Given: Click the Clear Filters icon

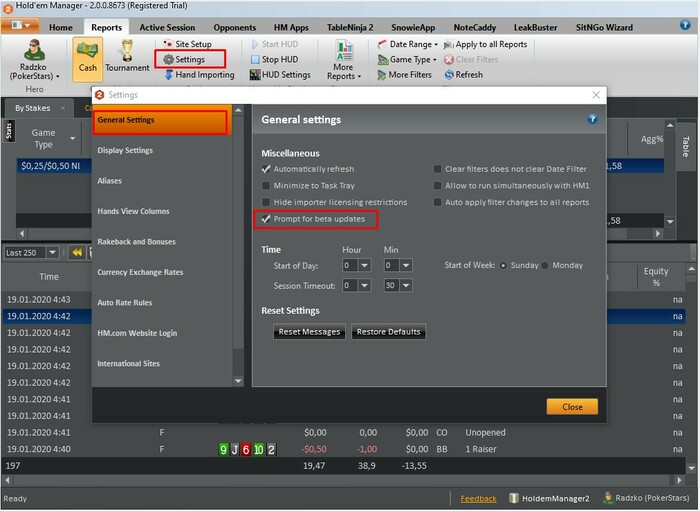Looking at the screenshot, I should pyautogui.click(x=449, y=59).
